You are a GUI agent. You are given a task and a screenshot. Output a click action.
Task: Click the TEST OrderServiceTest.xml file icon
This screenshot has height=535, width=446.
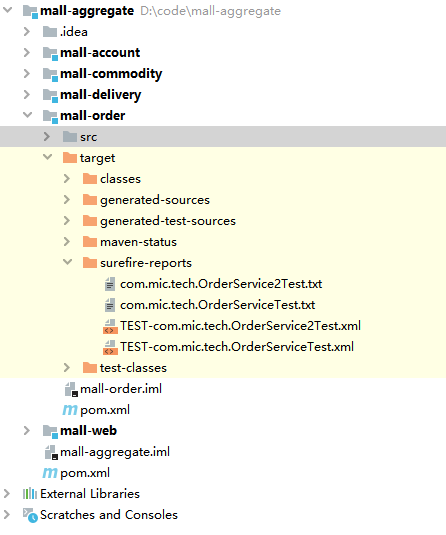click(110, 347)
